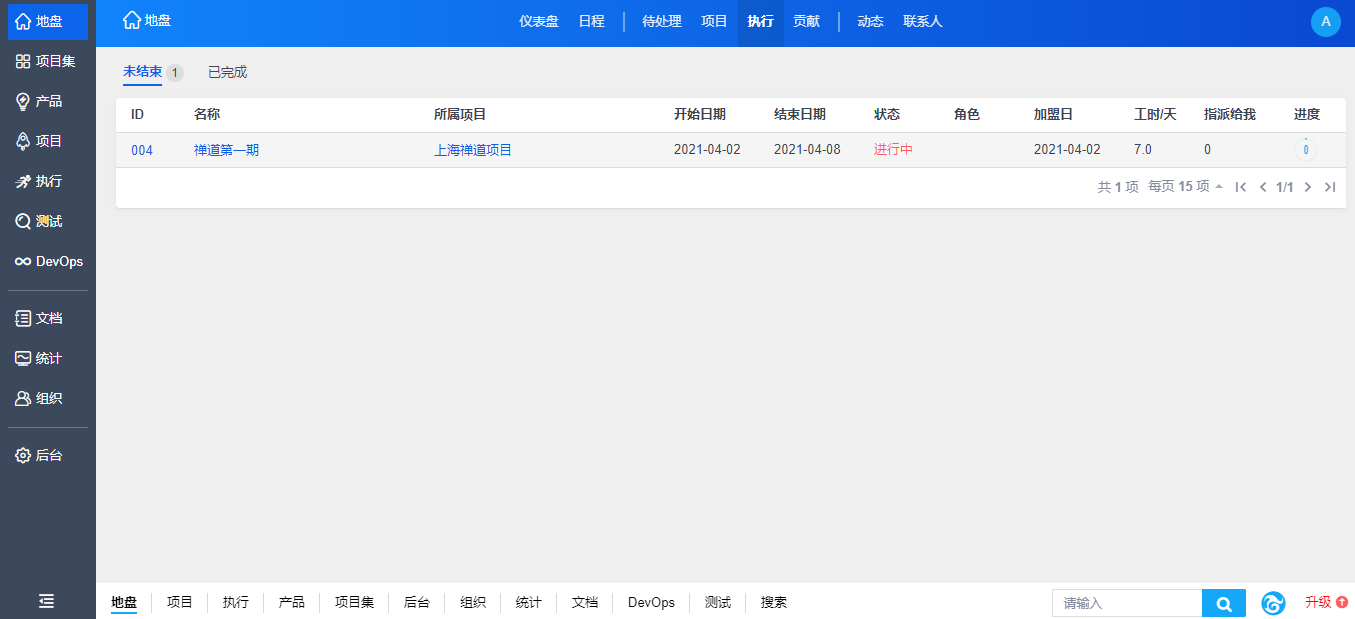The height and width of the screenshot is (619, 1355).
Task: Open the 禅道第一期 execution link
Action: (x=226, y=150)
